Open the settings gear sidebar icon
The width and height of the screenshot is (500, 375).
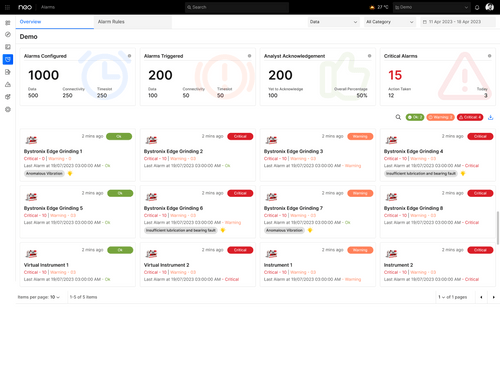tap(8, 109)
